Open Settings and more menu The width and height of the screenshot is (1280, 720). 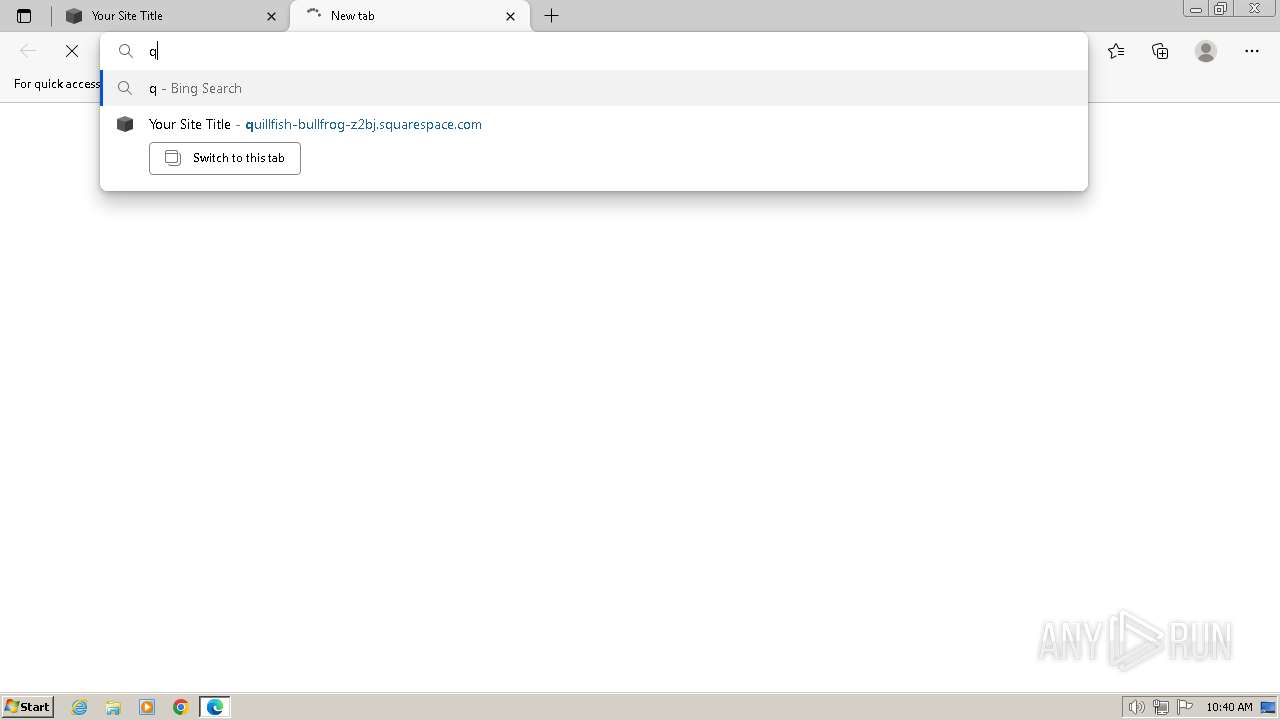(x=1252, y=51)
